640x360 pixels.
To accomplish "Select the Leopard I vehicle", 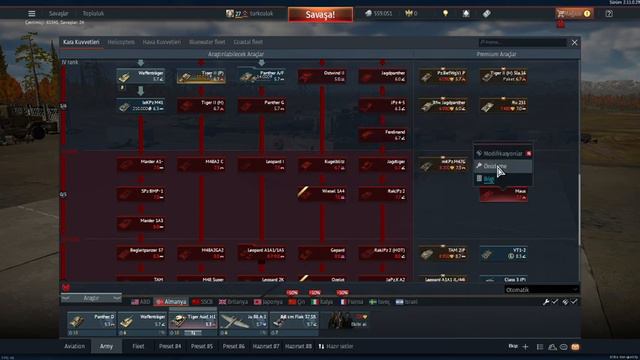I will pyautogui.click(x=262, y=164).
